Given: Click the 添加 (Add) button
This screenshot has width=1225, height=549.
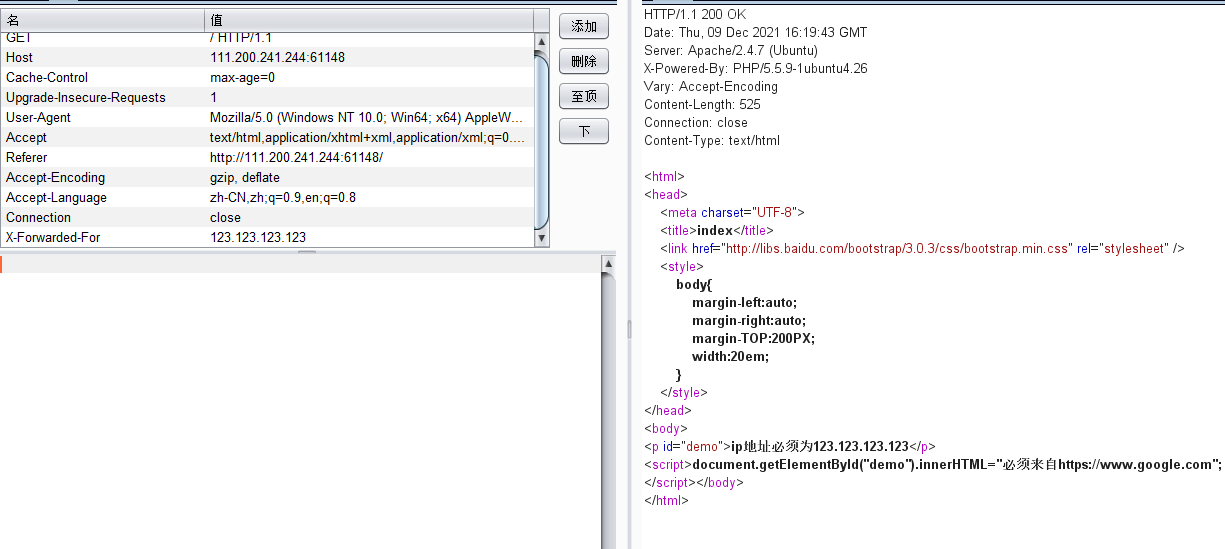Looking at the screenshot, I should tap(584, 26).
